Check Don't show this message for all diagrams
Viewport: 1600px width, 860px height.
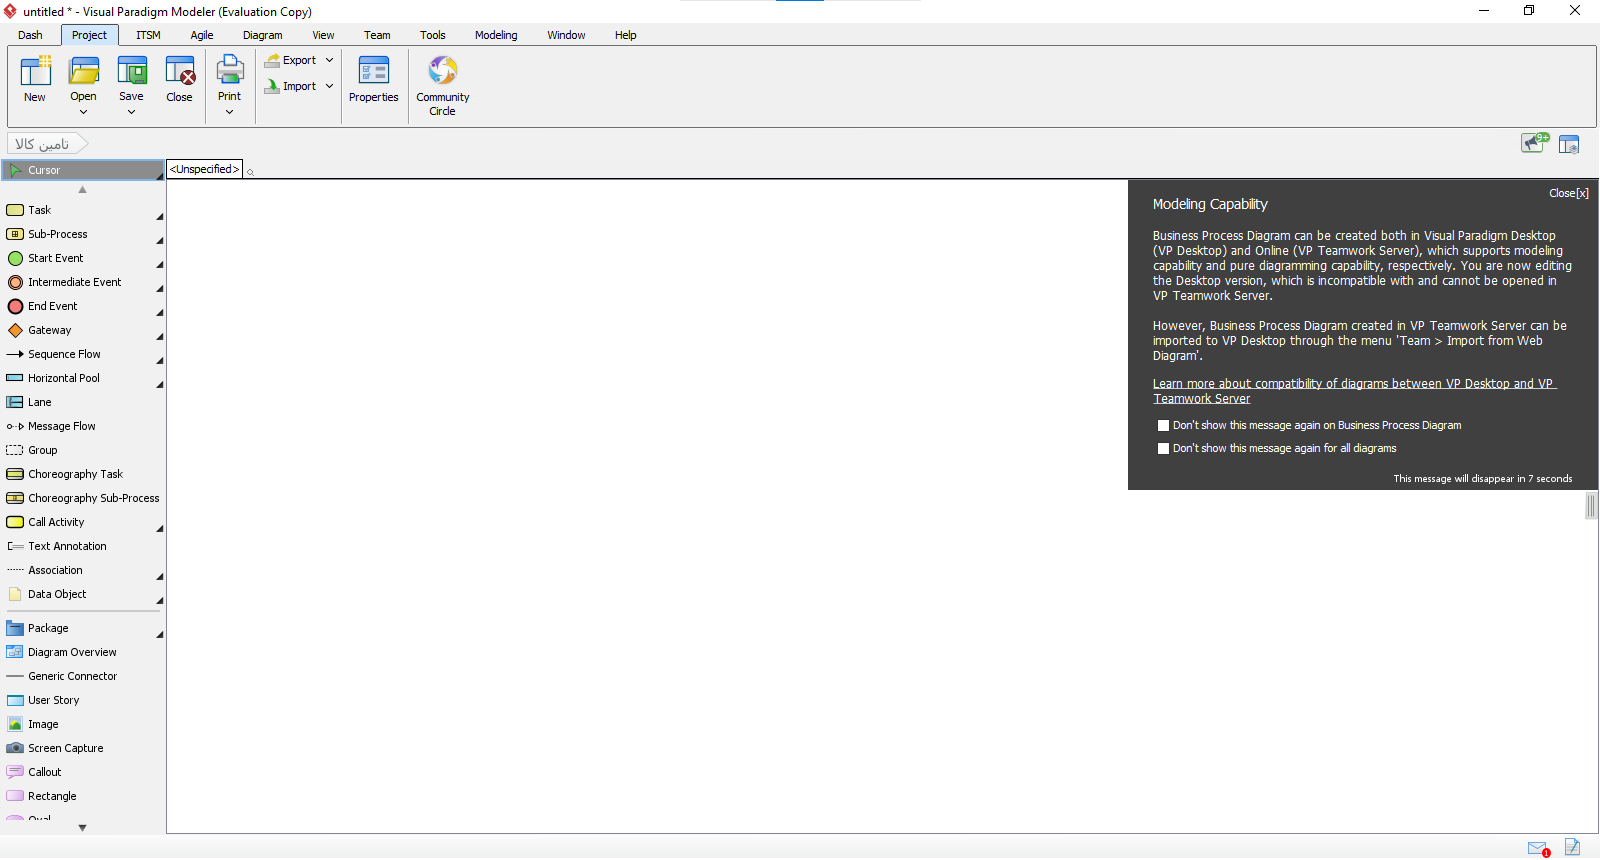pos(1163,448)
